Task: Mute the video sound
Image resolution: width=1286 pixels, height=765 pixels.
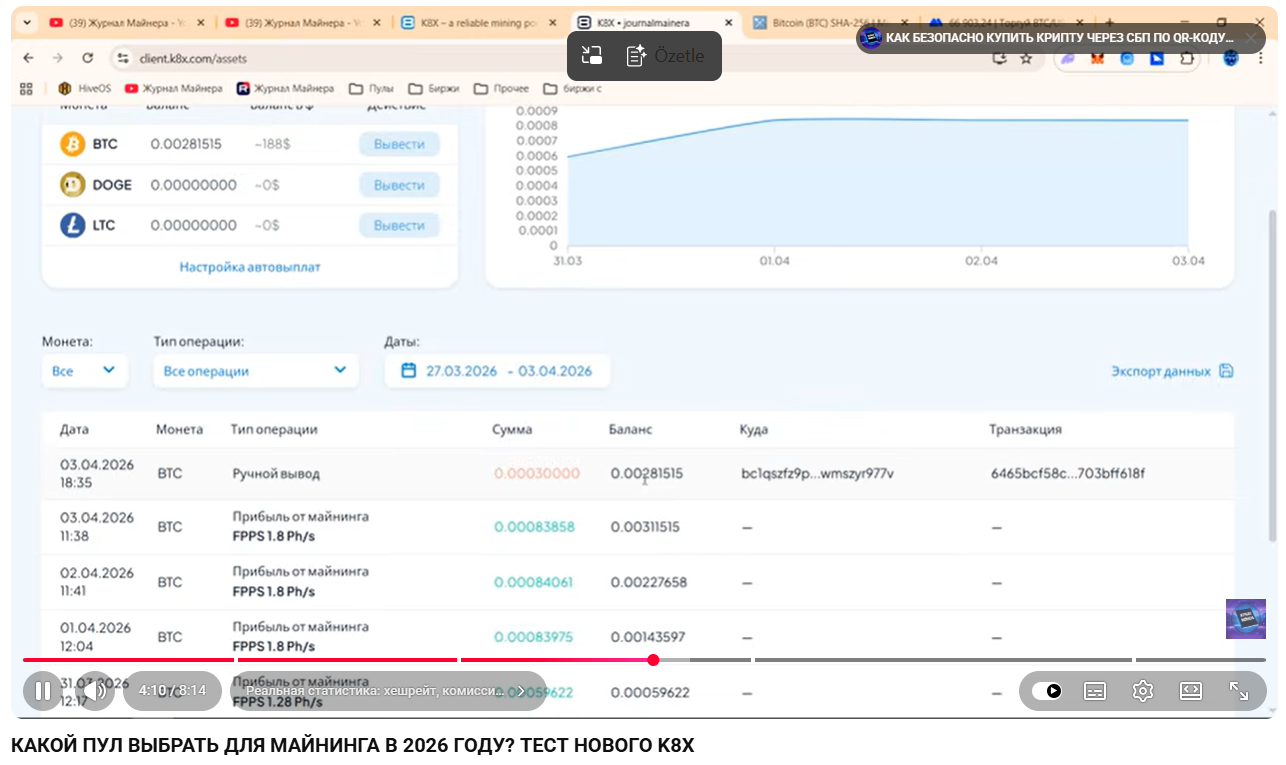Action: click(x=95, y=691)
